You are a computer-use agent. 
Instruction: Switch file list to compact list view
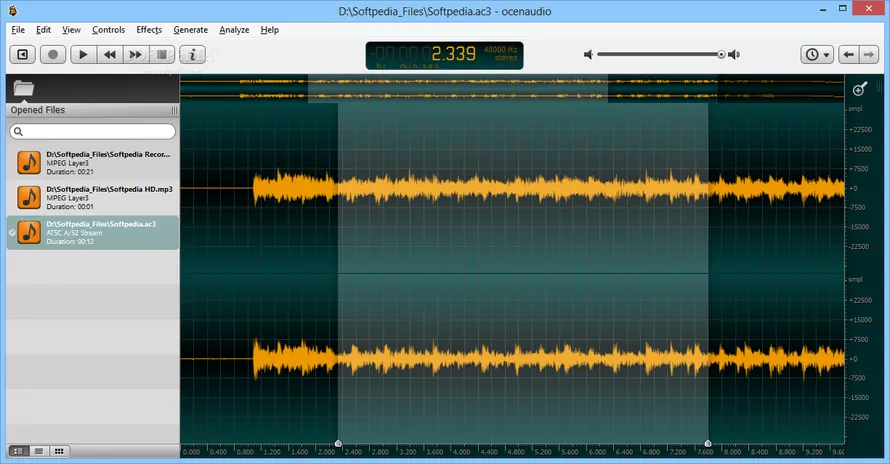tap(39, 451)
